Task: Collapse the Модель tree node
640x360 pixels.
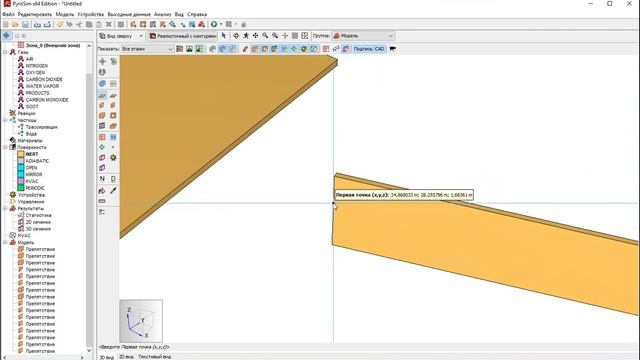Action: 5,242
